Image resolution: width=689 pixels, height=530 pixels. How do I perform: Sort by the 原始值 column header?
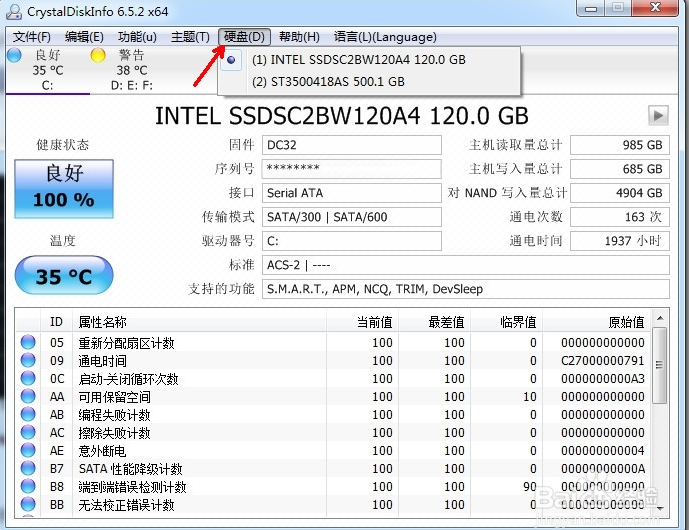point(598,322)
